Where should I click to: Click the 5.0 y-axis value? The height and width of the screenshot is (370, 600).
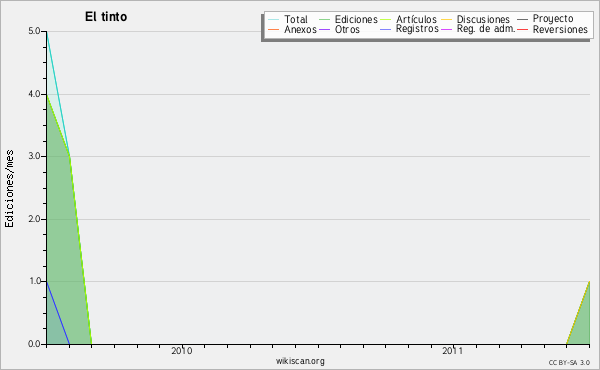pos(34,31)
